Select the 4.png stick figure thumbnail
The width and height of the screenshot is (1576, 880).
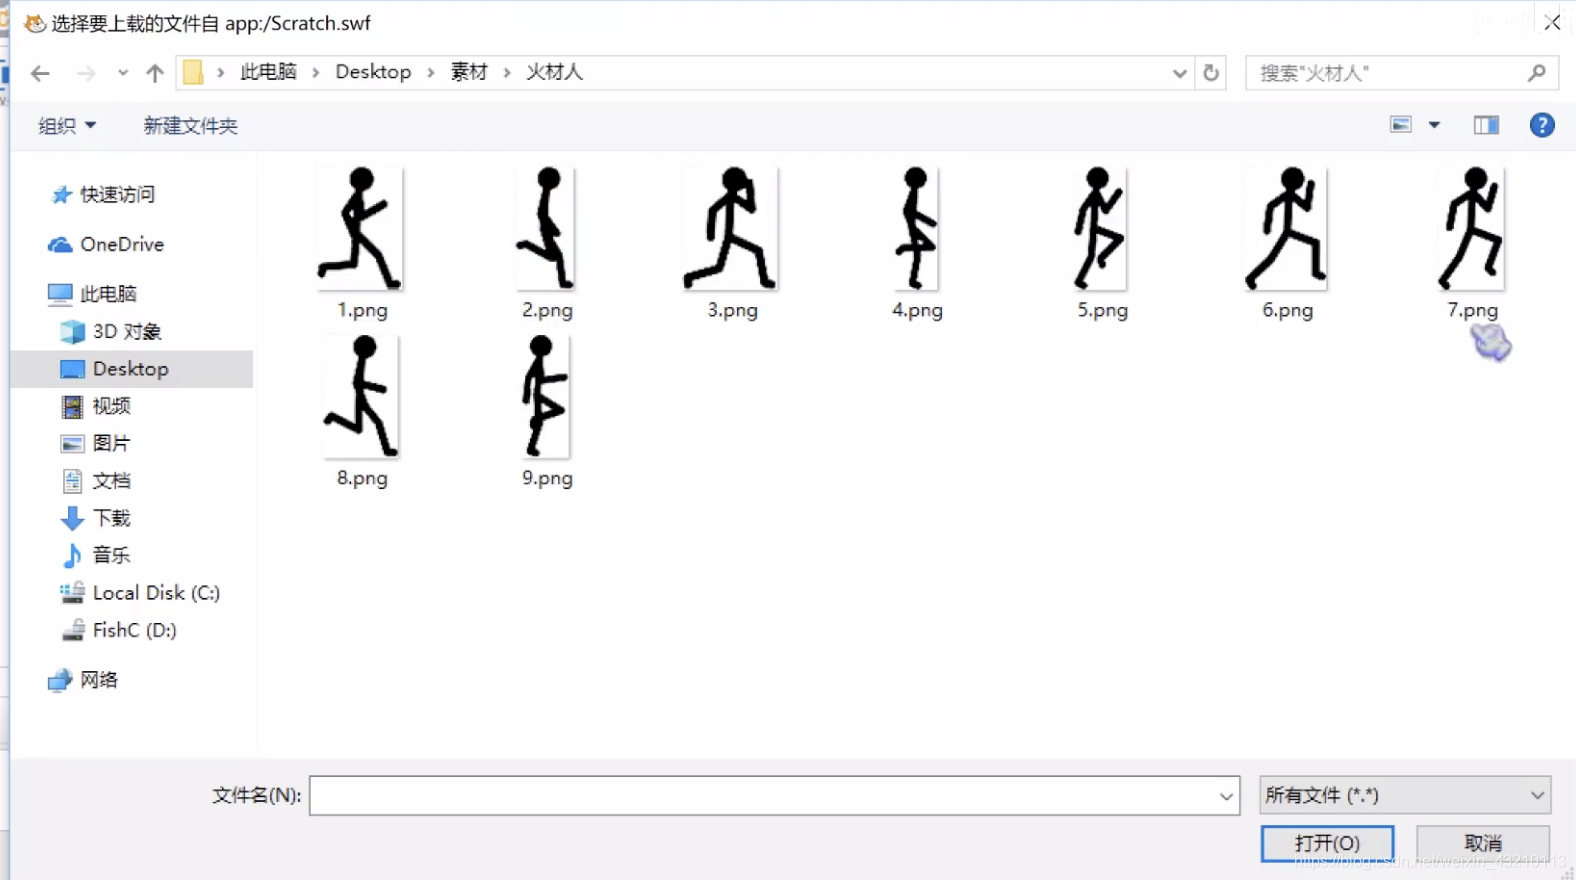(x=916, y=229)
